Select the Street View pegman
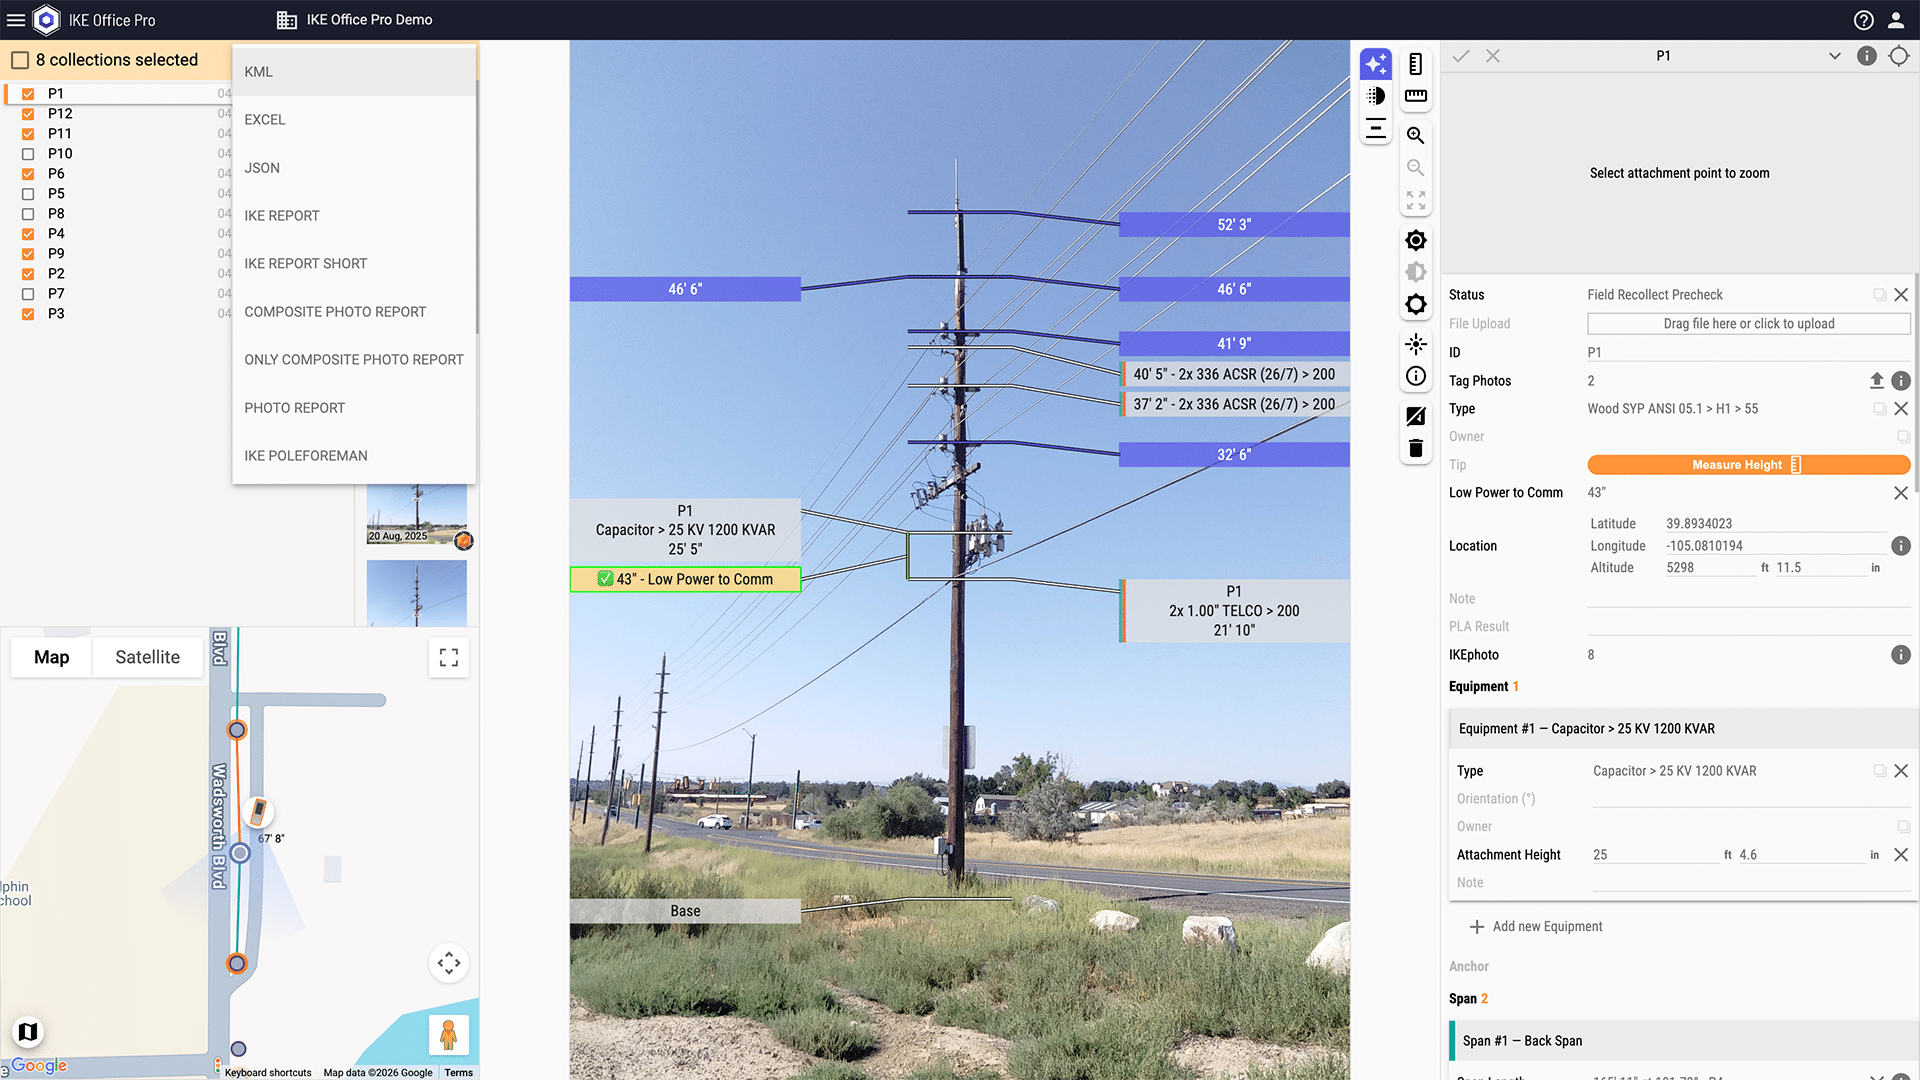 coord(449,1035)
